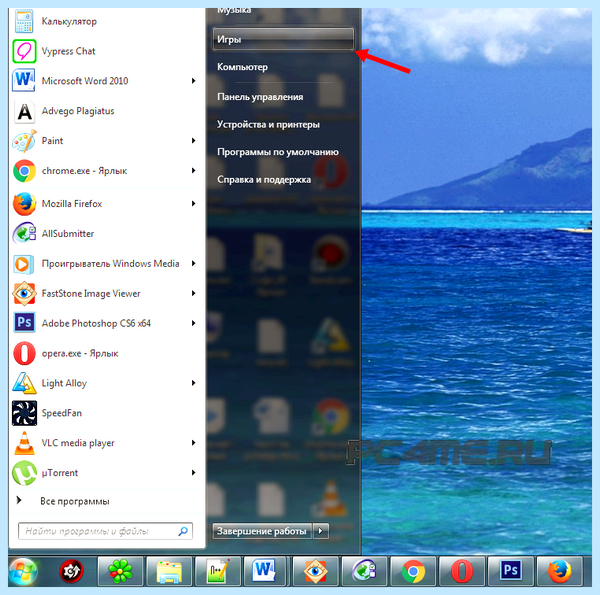The width and height of the screenshot is (600, 595).
Task: Click the red gear icon on taskbar
Action: click(x=72, y=571)
